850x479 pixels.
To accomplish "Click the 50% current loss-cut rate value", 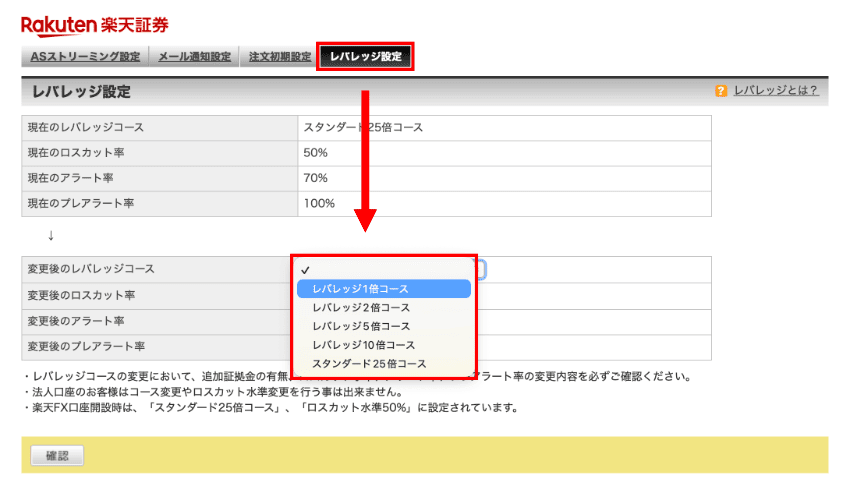I will pos(315,153).
